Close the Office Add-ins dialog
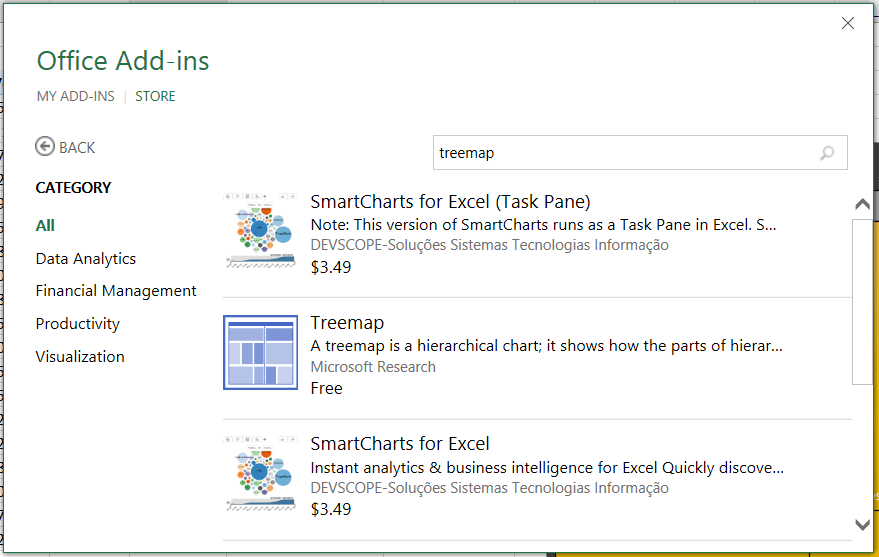The width and height of the screenshot is (879, 557). click(848, 23)
